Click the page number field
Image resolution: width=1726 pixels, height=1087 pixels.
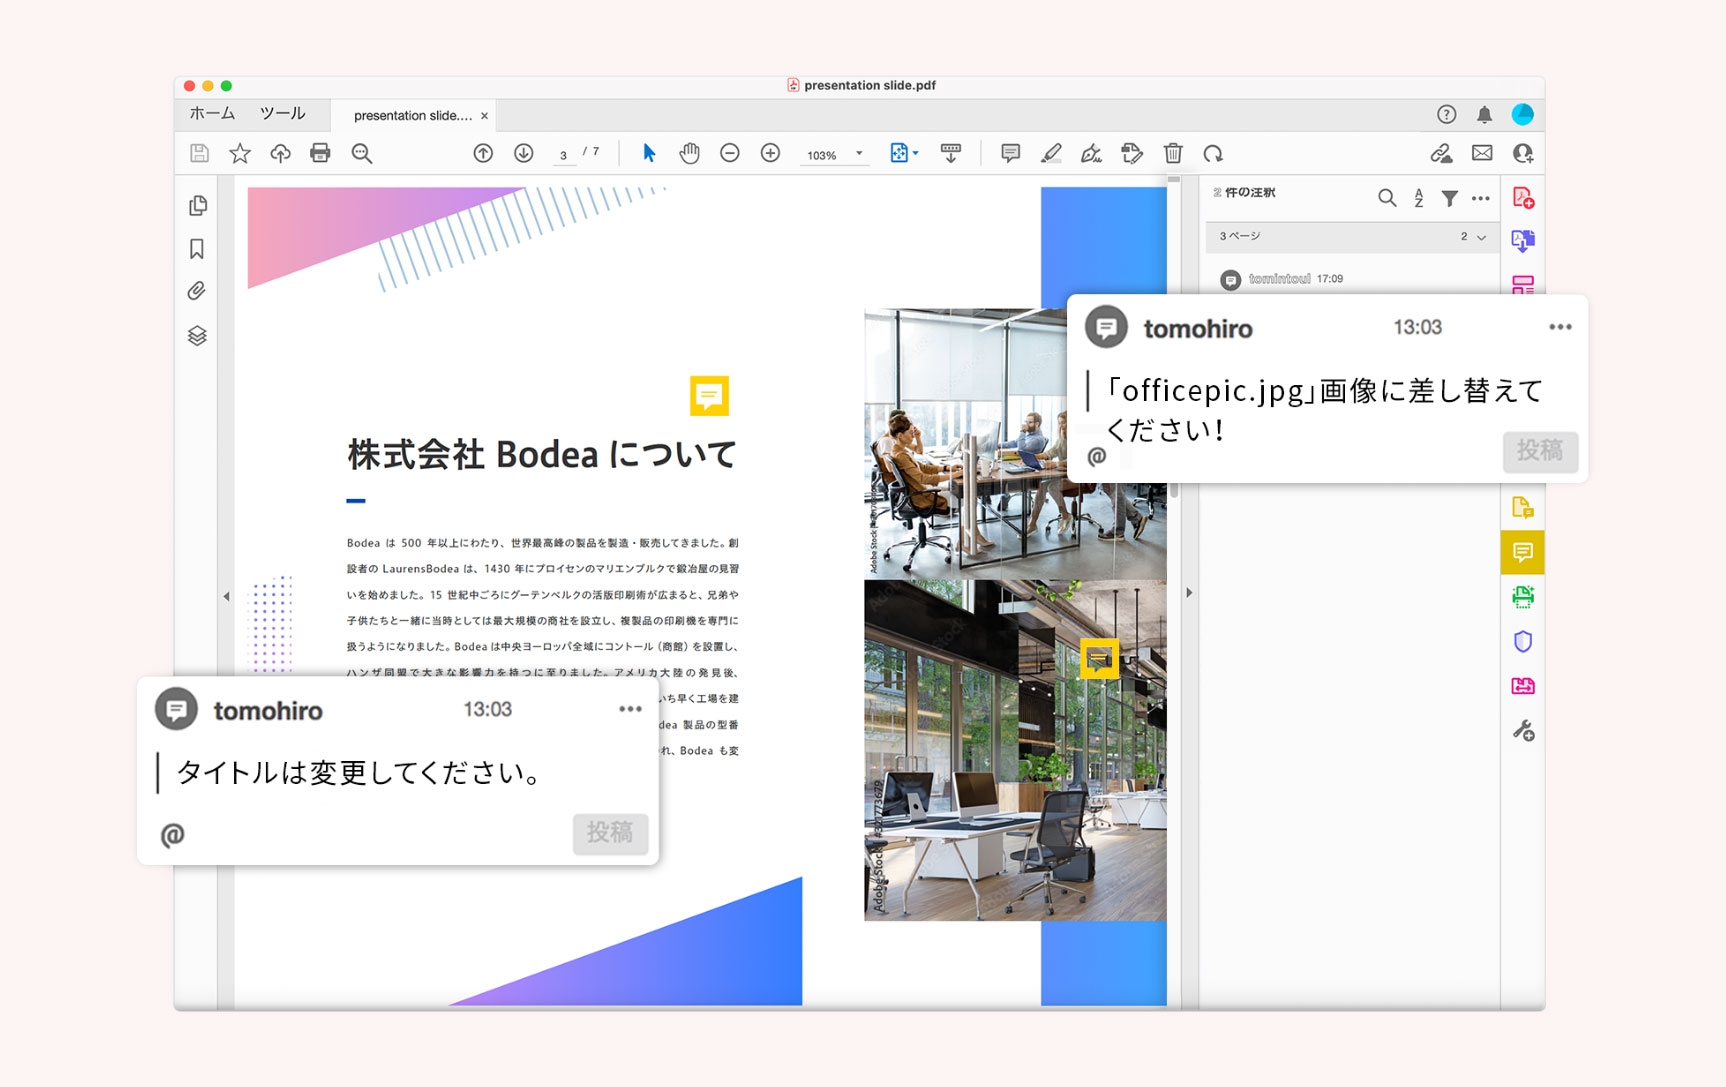click(564, 155)
